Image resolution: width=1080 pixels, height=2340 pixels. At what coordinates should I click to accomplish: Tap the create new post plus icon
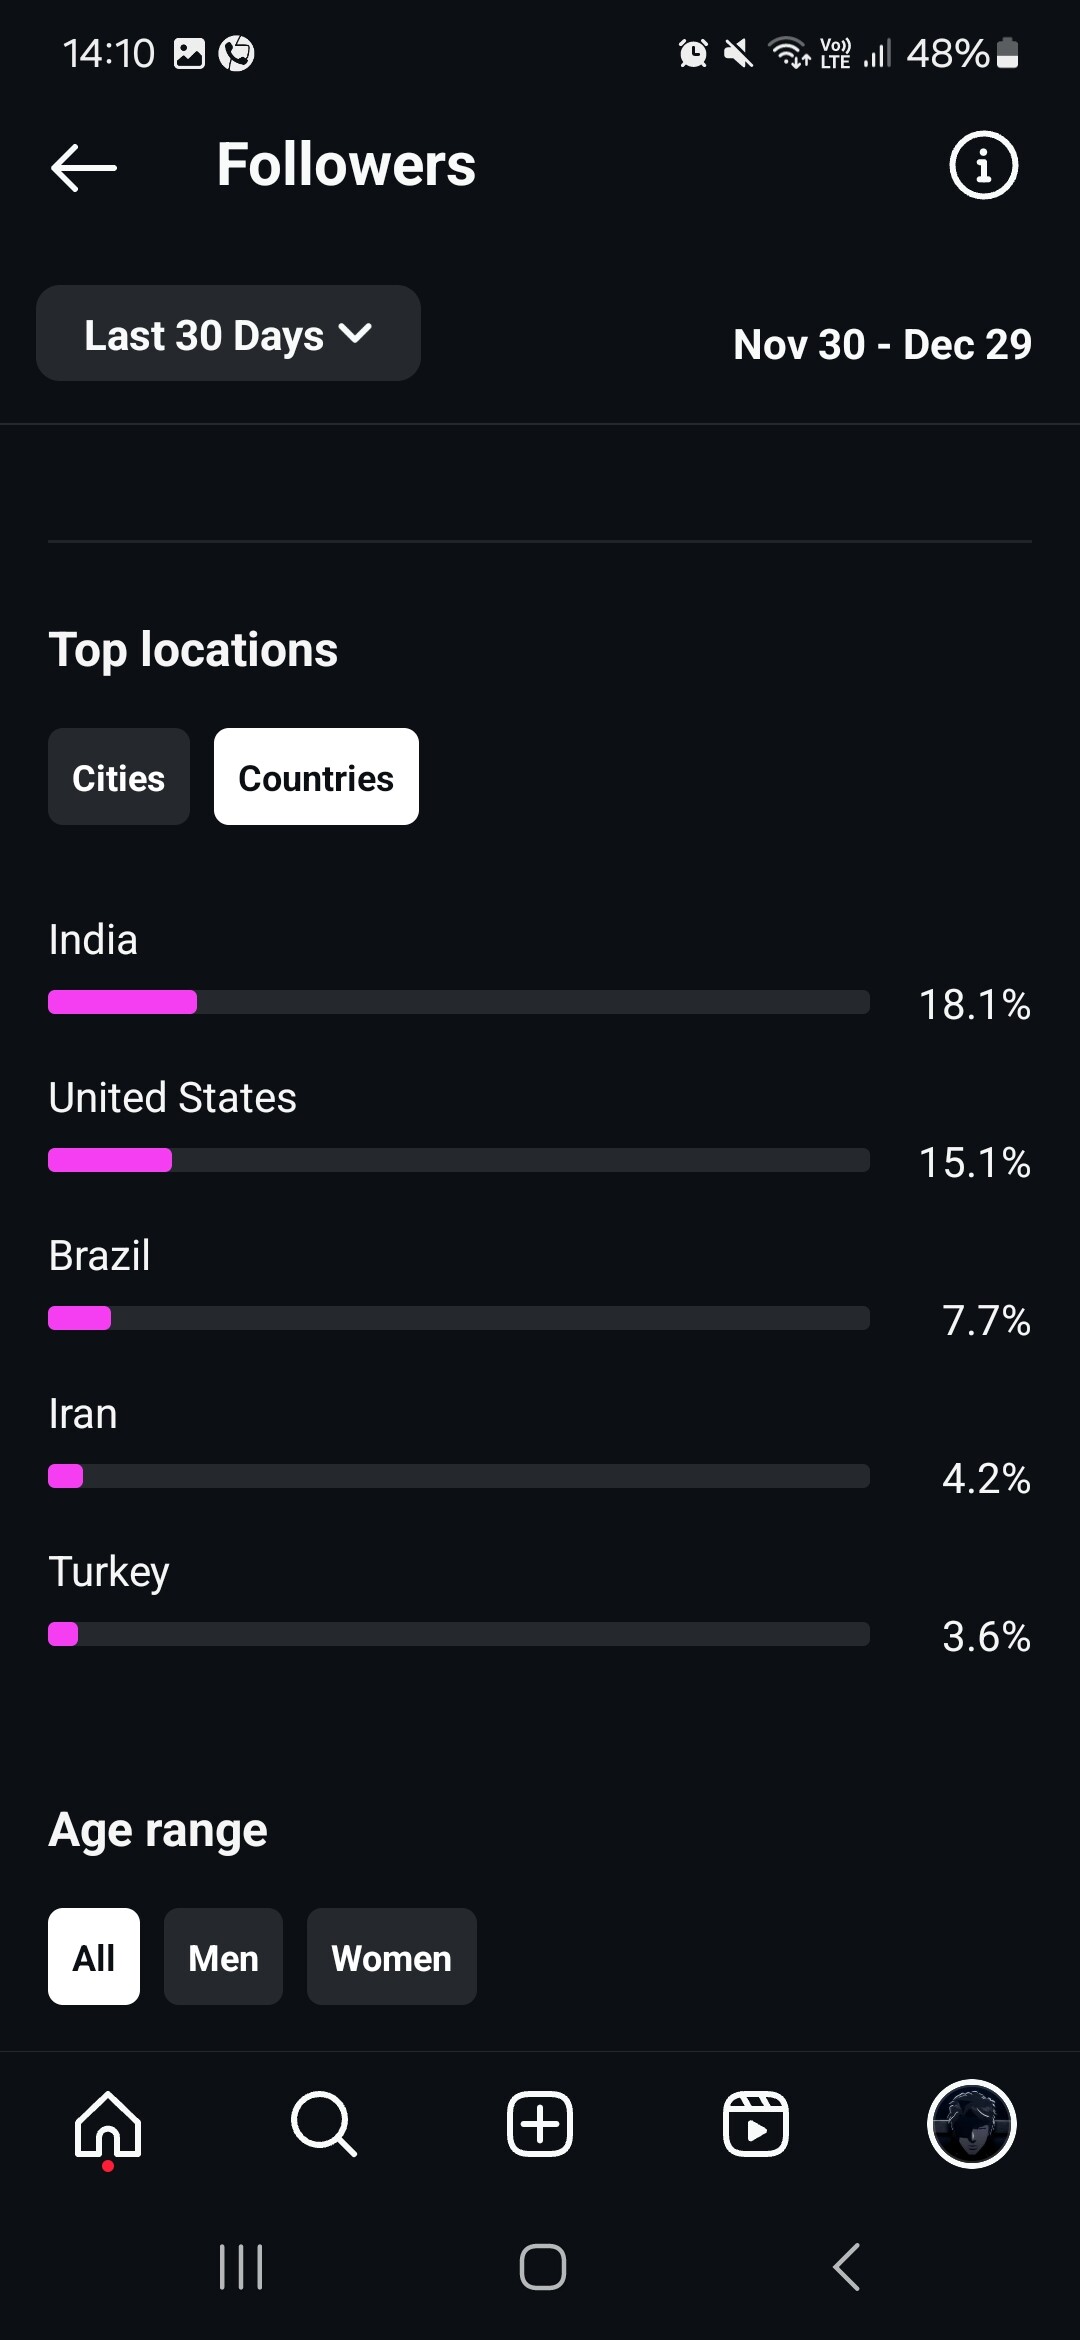click(x=540, y=2124)
